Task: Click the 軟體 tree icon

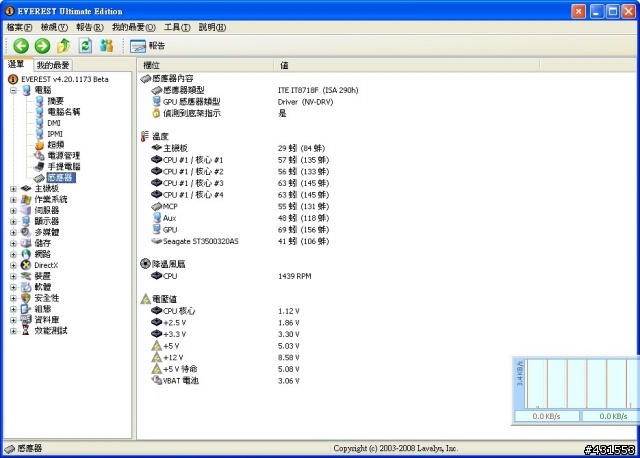Action: [x=26, y=287]
